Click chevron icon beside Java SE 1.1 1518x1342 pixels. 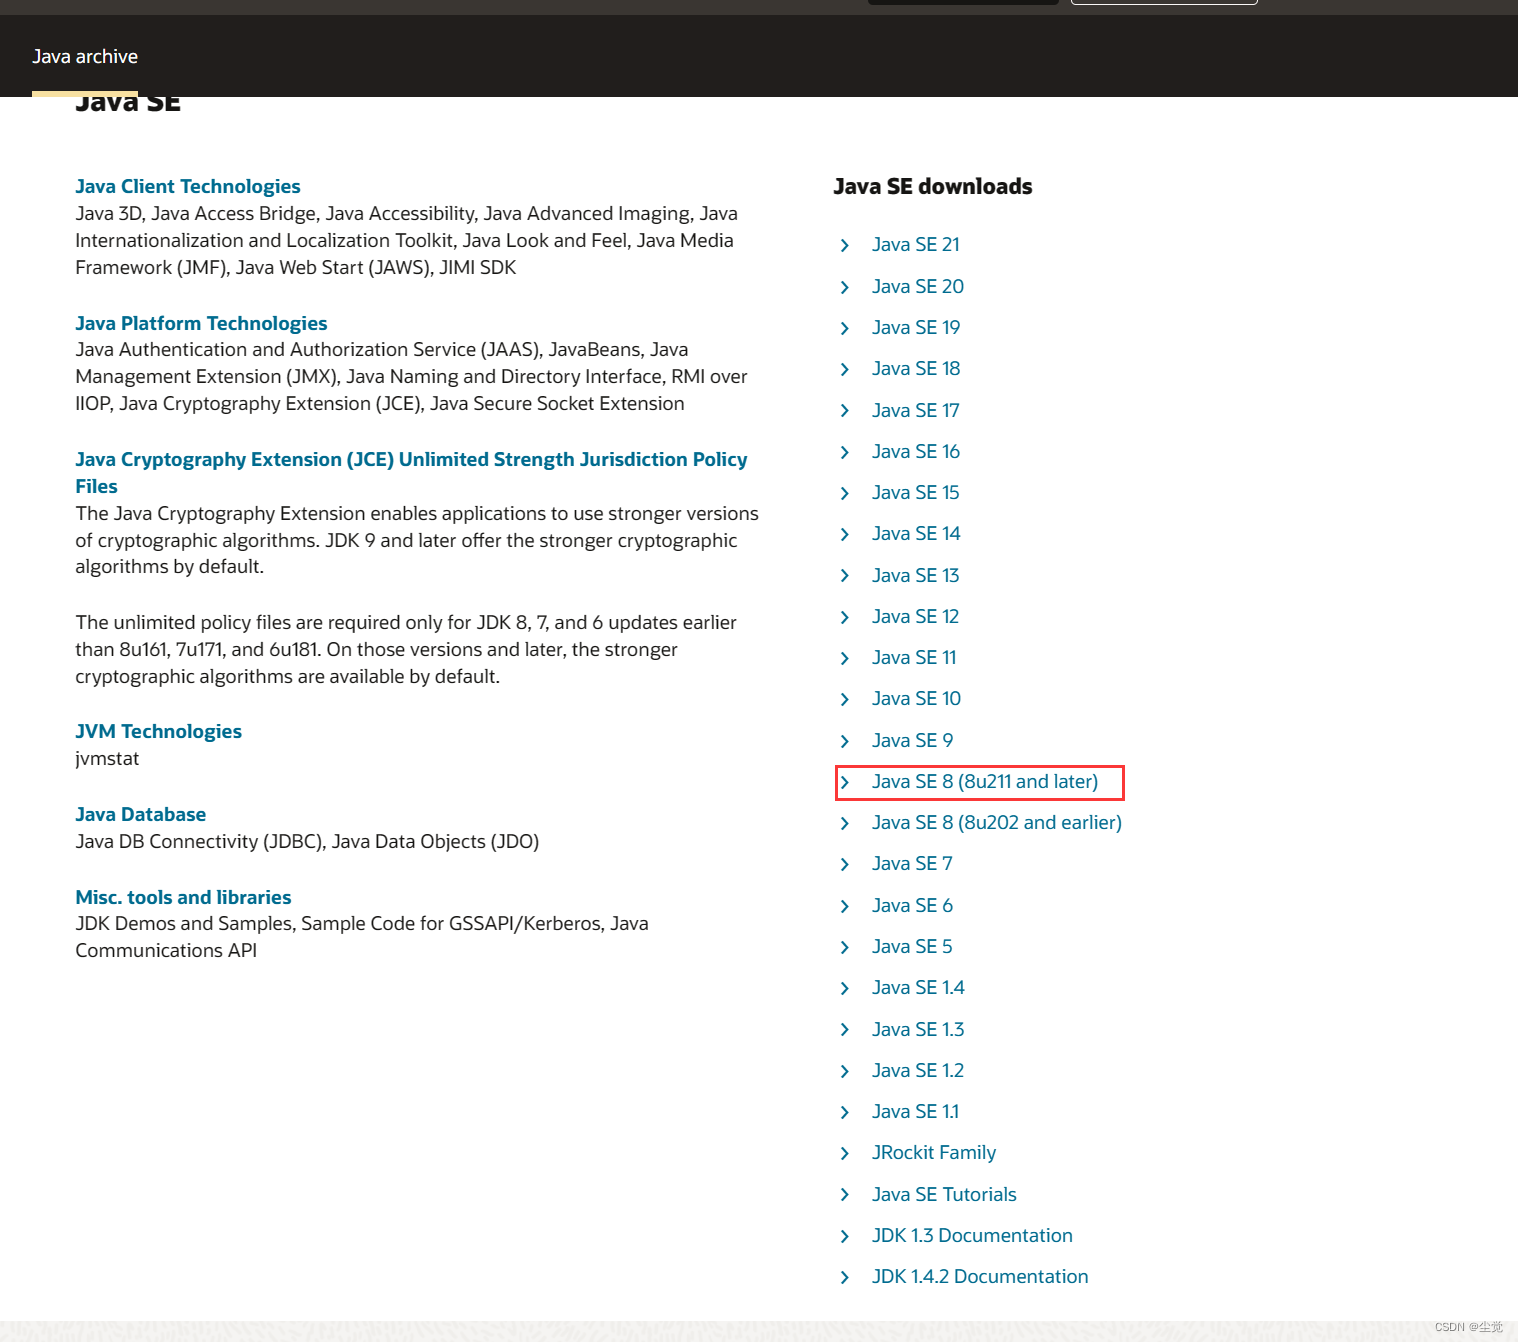[845, 1112]
